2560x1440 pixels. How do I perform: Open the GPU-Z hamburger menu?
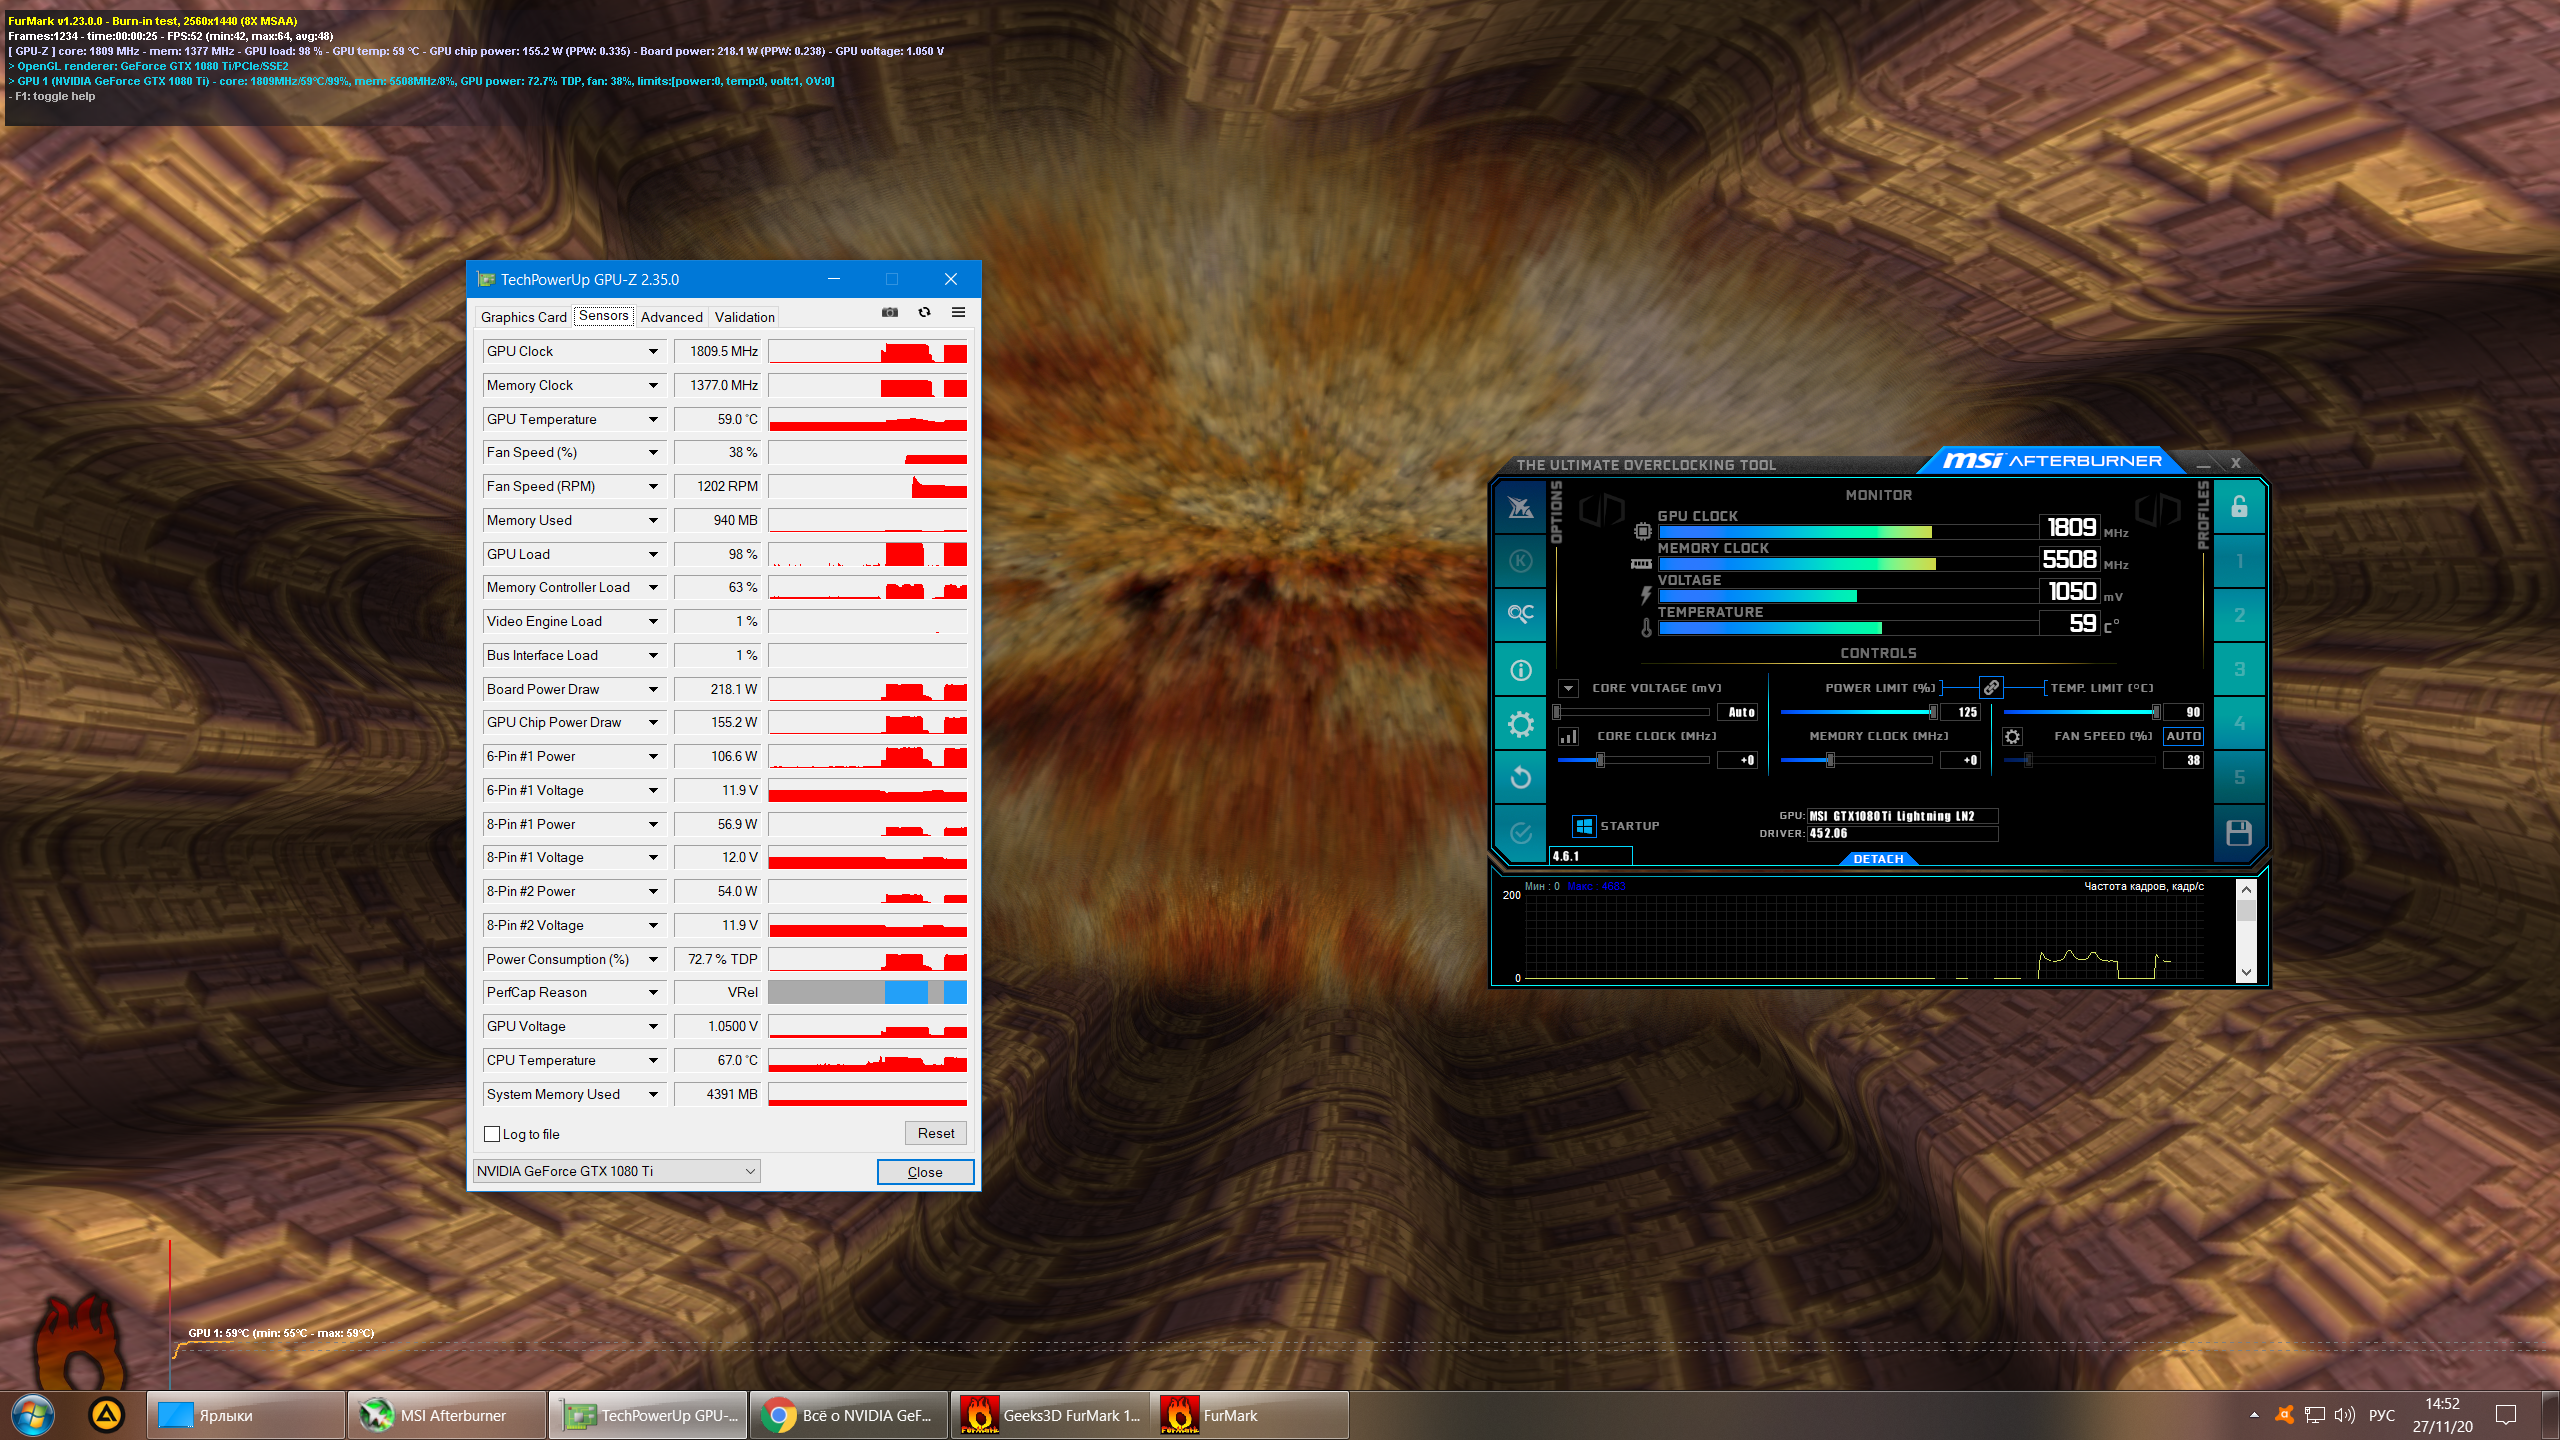[x=958, y=313]
